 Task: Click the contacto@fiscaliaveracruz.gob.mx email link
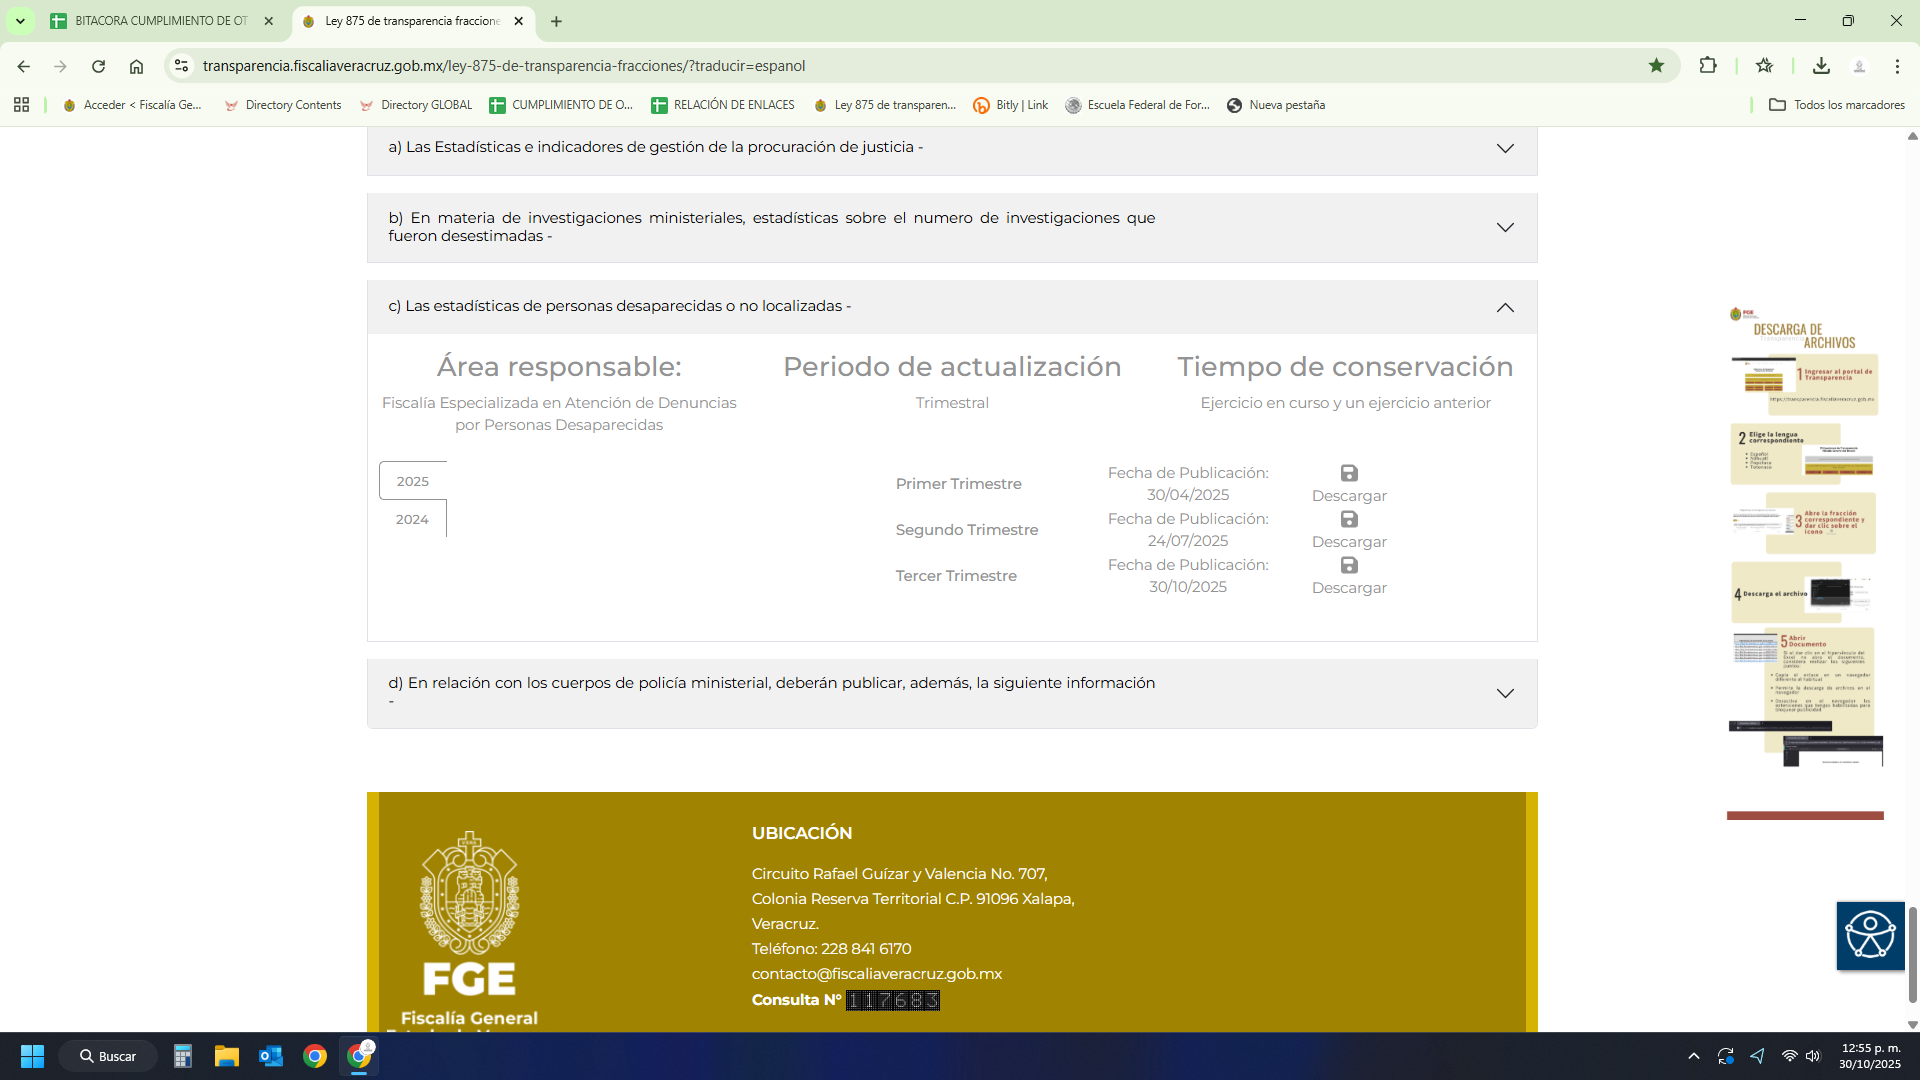point(876,974)
